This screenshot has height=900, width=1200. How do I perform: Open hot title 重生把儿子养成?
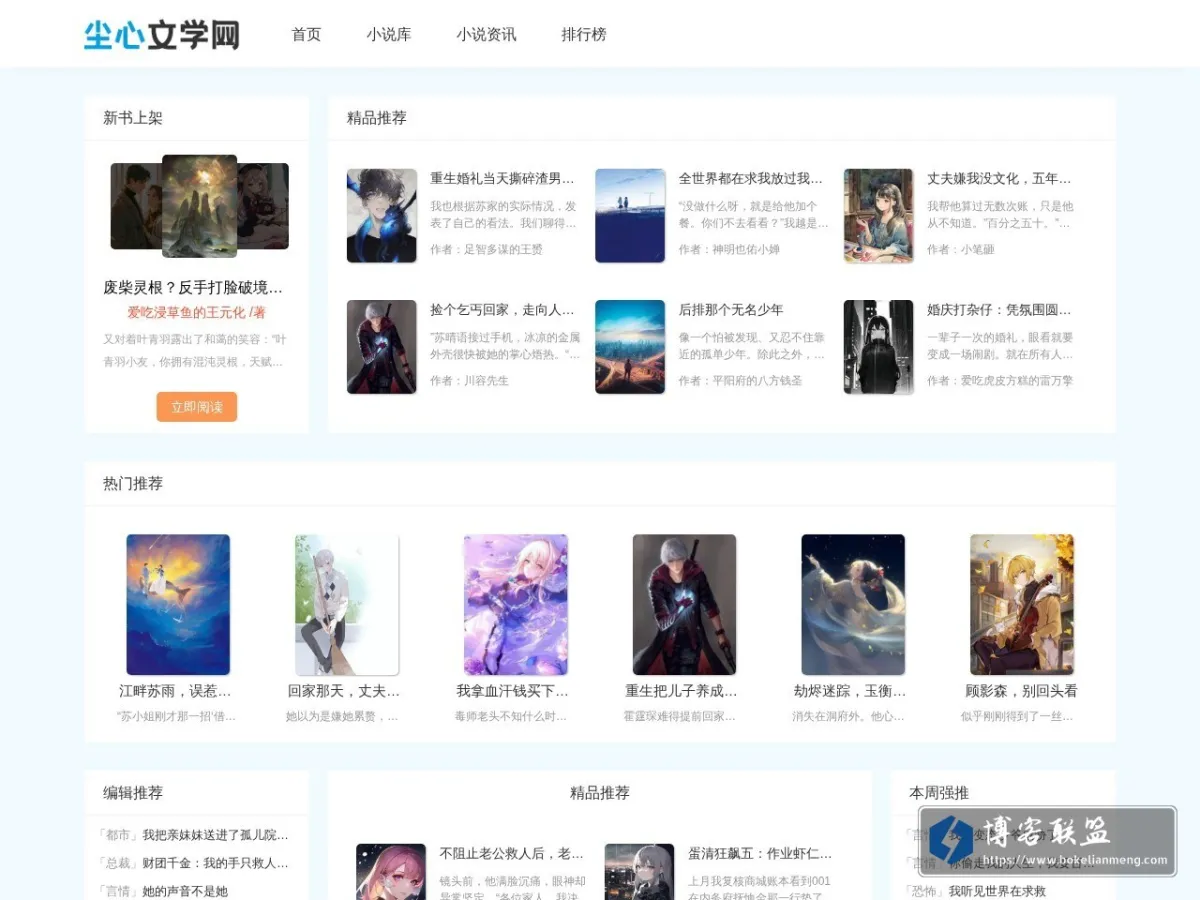pyautogui.click(x=681, y=691)
